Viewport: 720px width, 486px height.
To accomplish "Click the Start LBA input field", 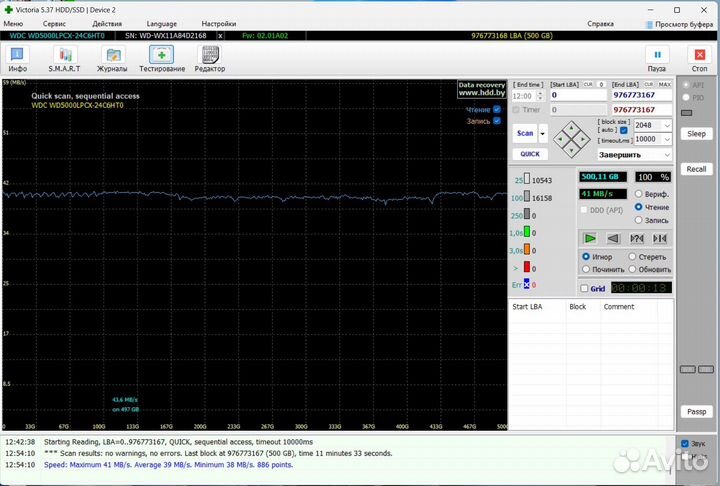I will click(x=577, y=95).
